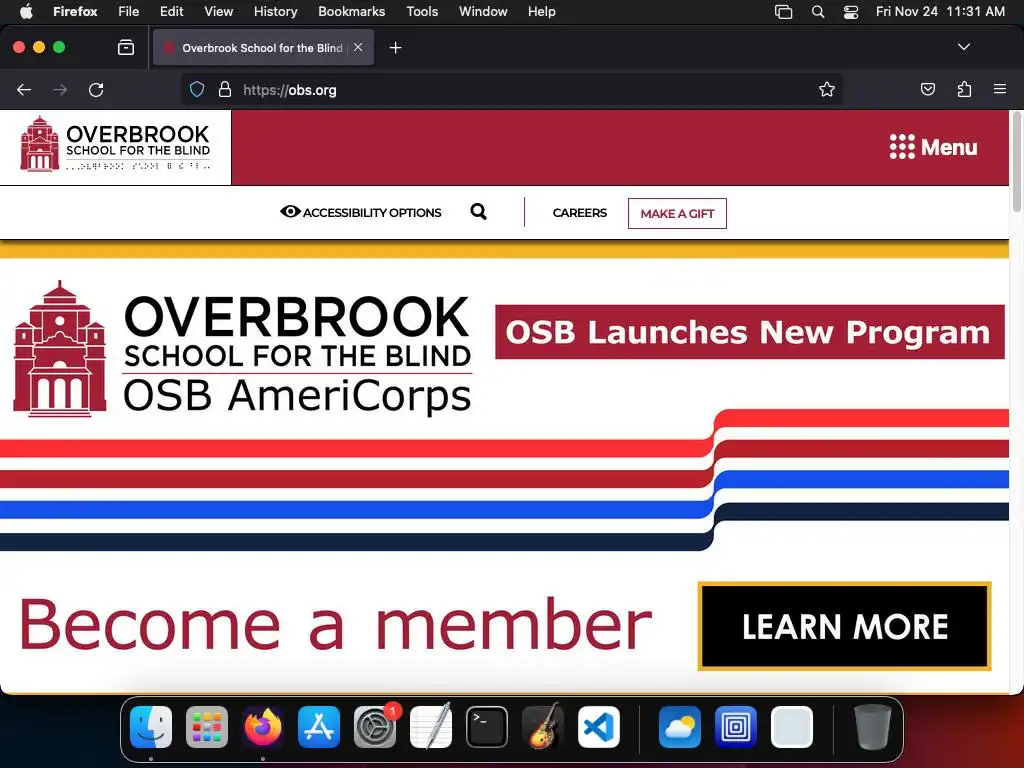The height and width of the screenshot is (768, 1024).
Task: Open Launchpad from the dock
Action: tap(207, 727)
